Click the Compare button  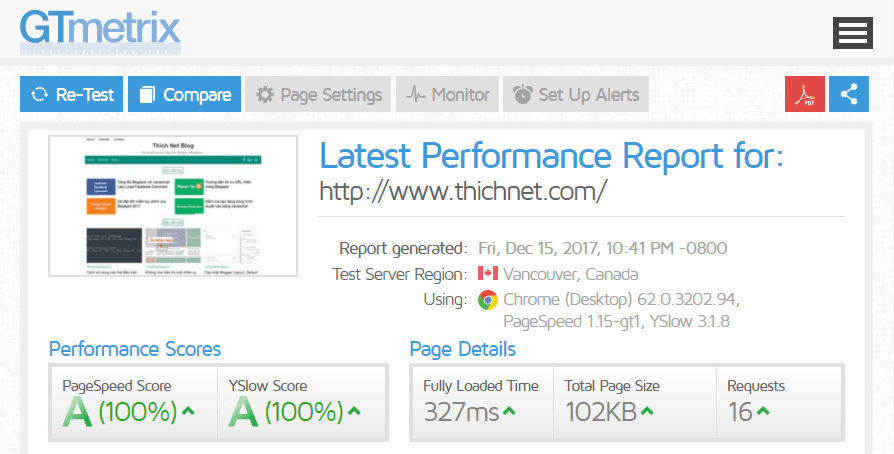click(184, 94)
